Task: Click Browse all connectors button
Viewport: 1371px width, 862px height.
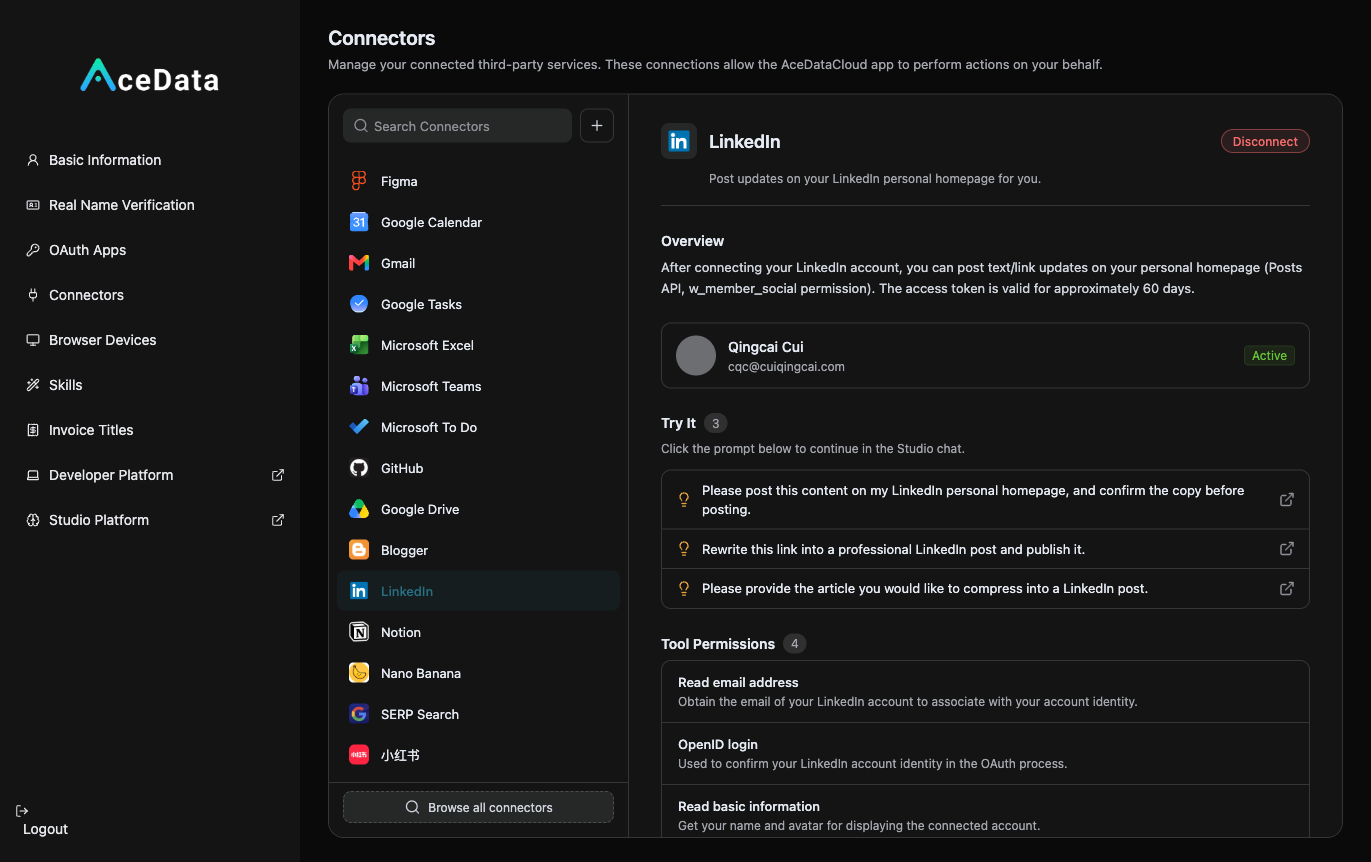Action: click(x=478, y=807)
